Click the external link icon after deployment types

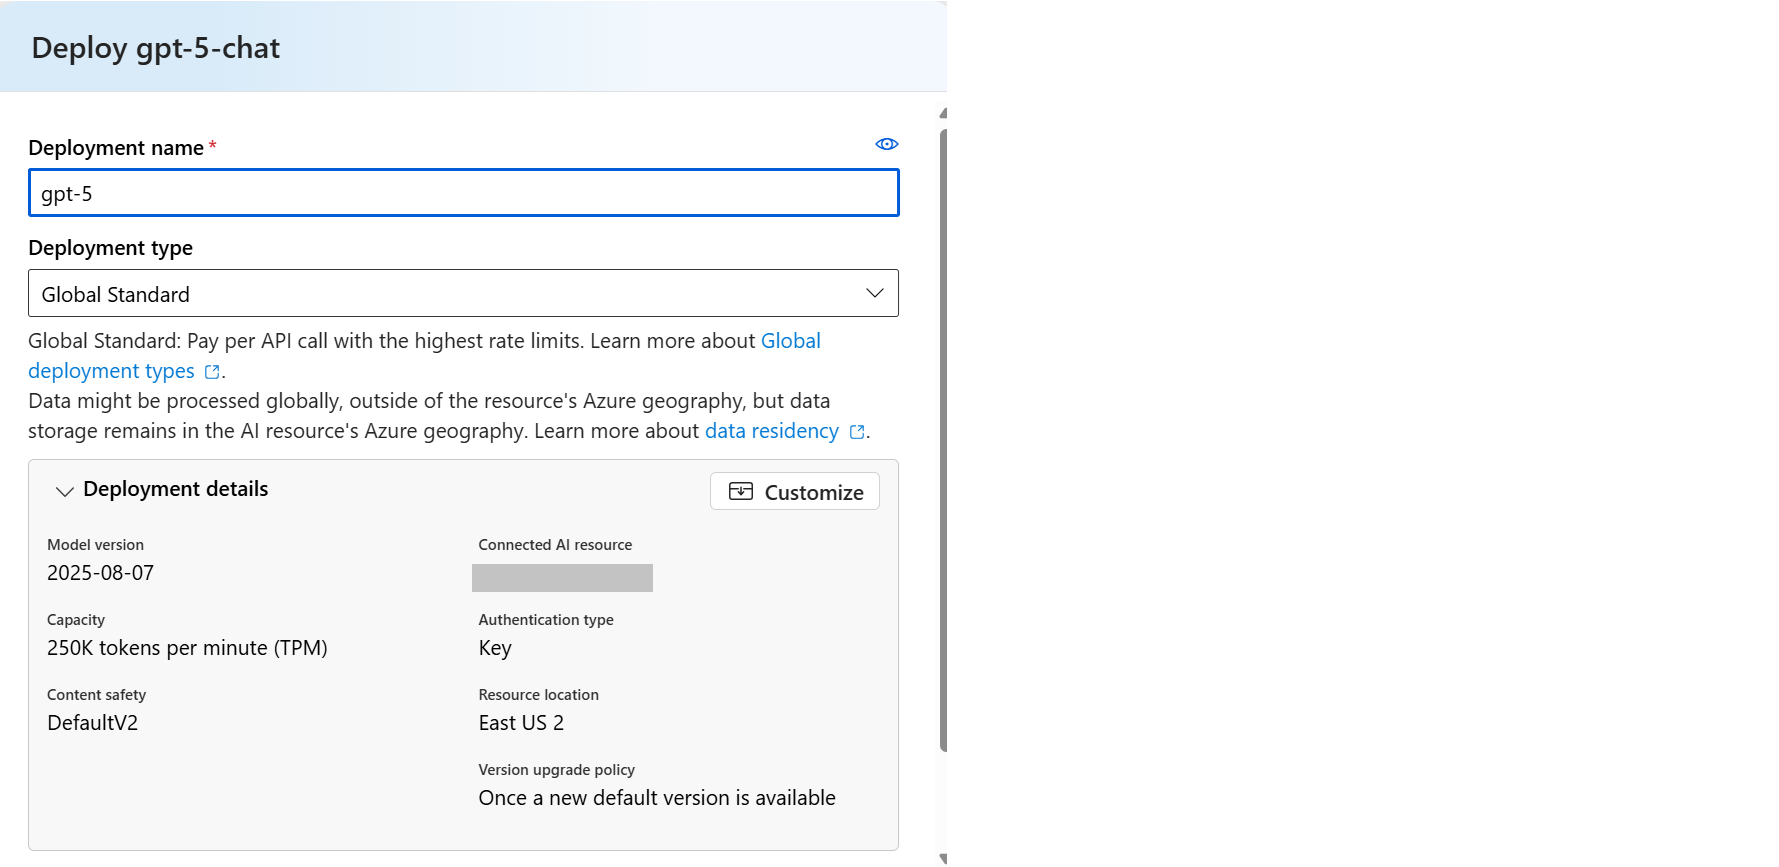212,372
